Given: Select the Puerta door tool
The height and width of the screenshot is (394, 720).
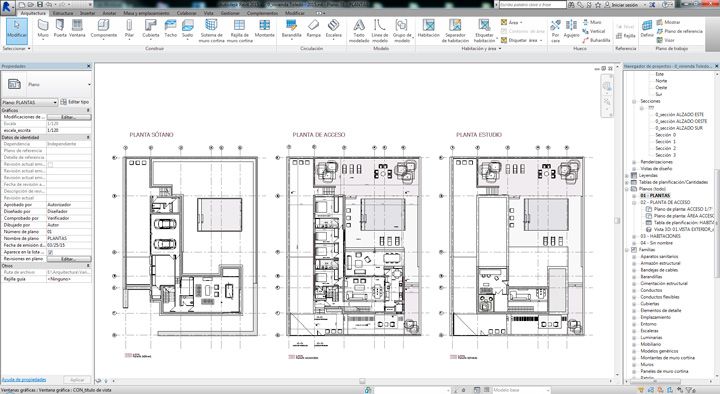Looking at the screenshot, I should pyautogui.click(x=60, y=28).
